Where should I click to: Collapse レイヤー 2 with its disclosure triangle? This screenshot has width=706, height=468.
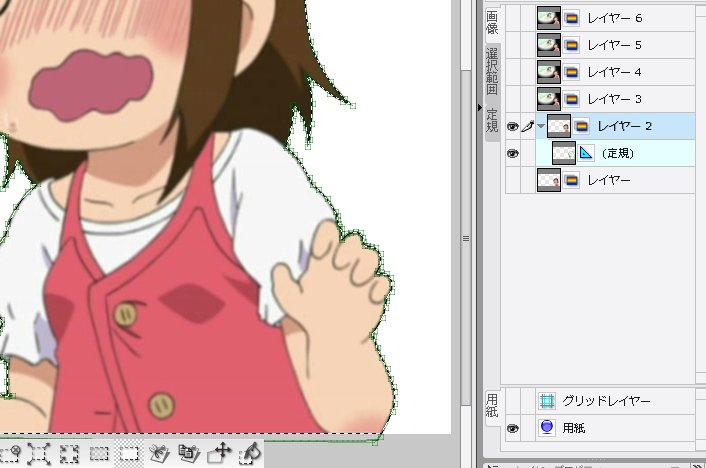pyautogui.click(x=541, y=126)
